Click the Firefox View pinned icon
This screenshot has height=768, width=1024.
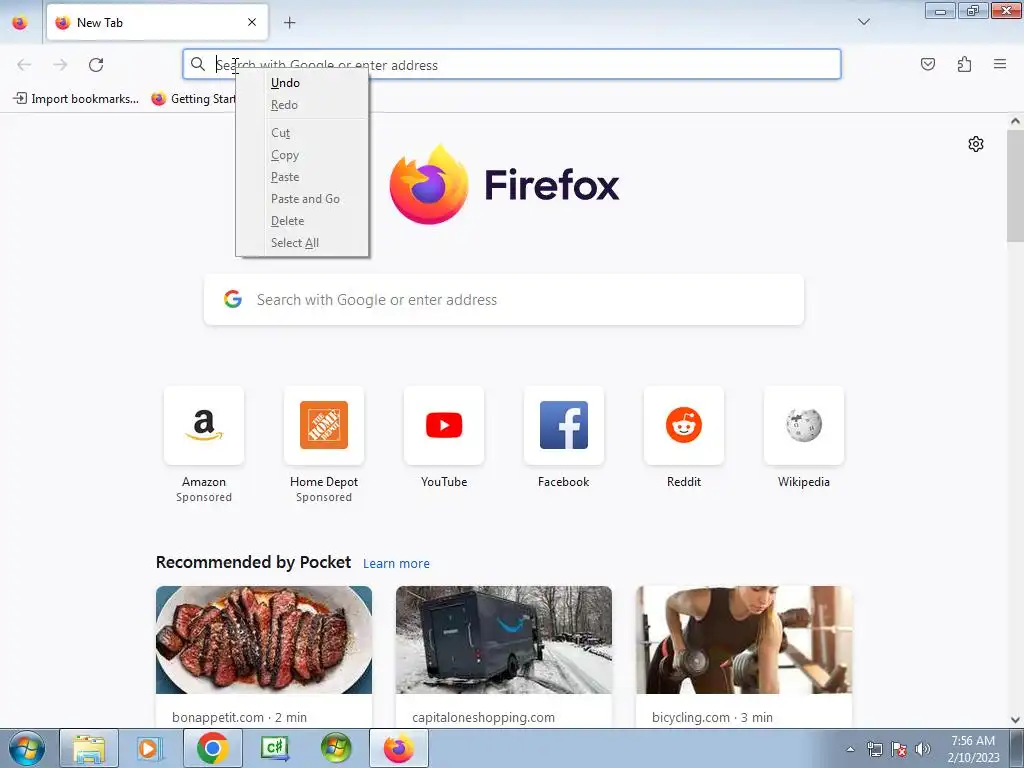pyautogui.click(x=20, y=22)
